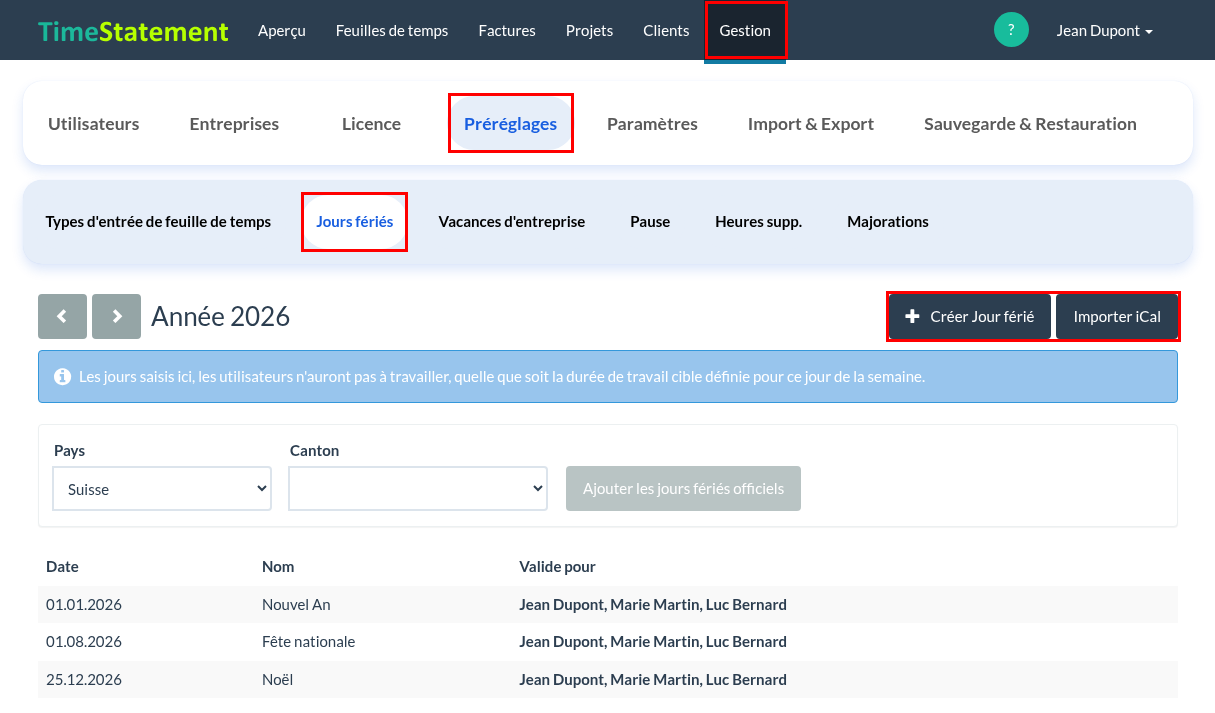Switch to the Paramètres tab

click(x=652, y=124)
